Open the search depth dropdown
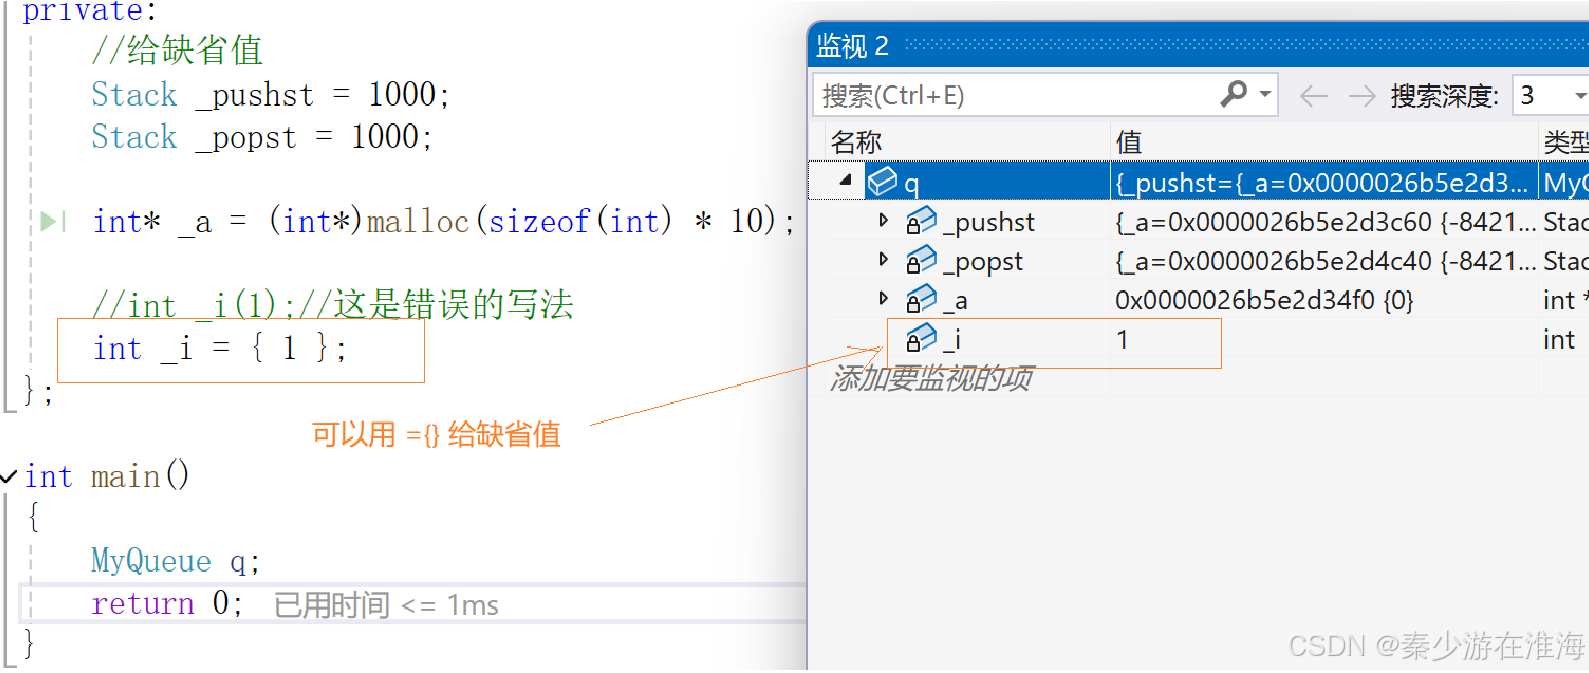This screenshot has width=1589, height=673. coord(1579,96)
